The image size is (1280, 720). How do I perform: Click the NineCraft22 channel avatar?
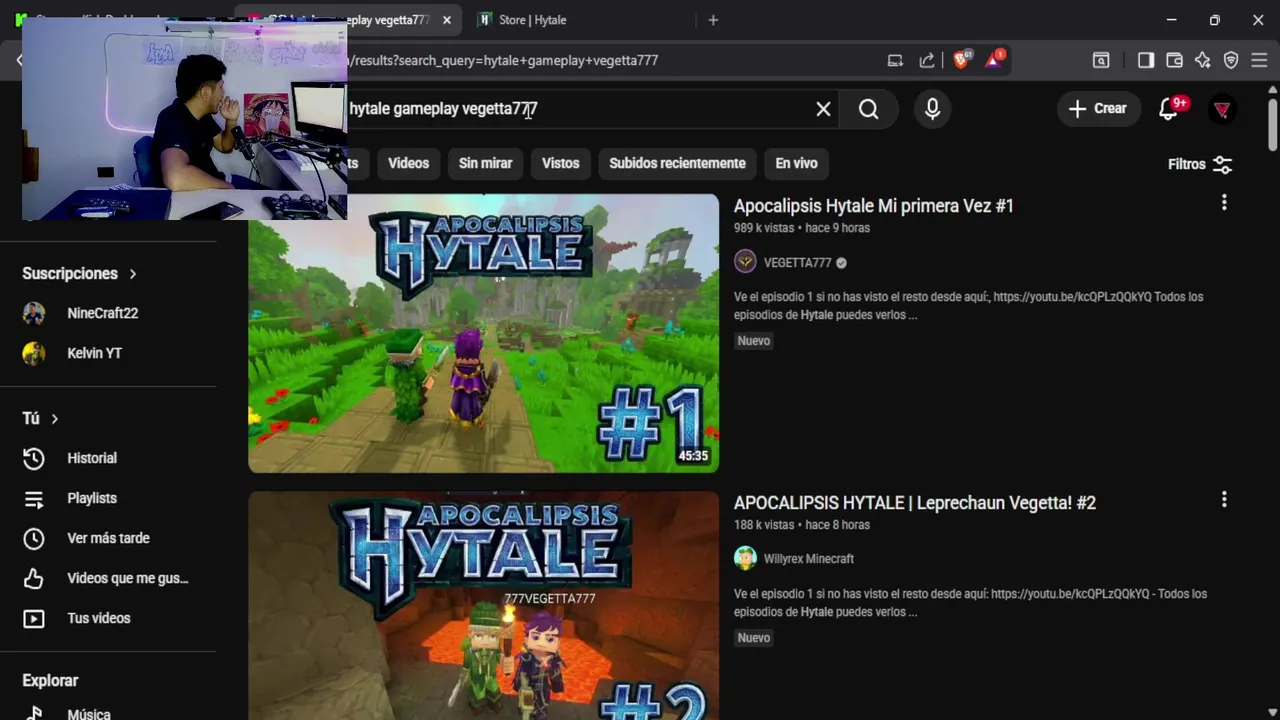click(34, 313)
